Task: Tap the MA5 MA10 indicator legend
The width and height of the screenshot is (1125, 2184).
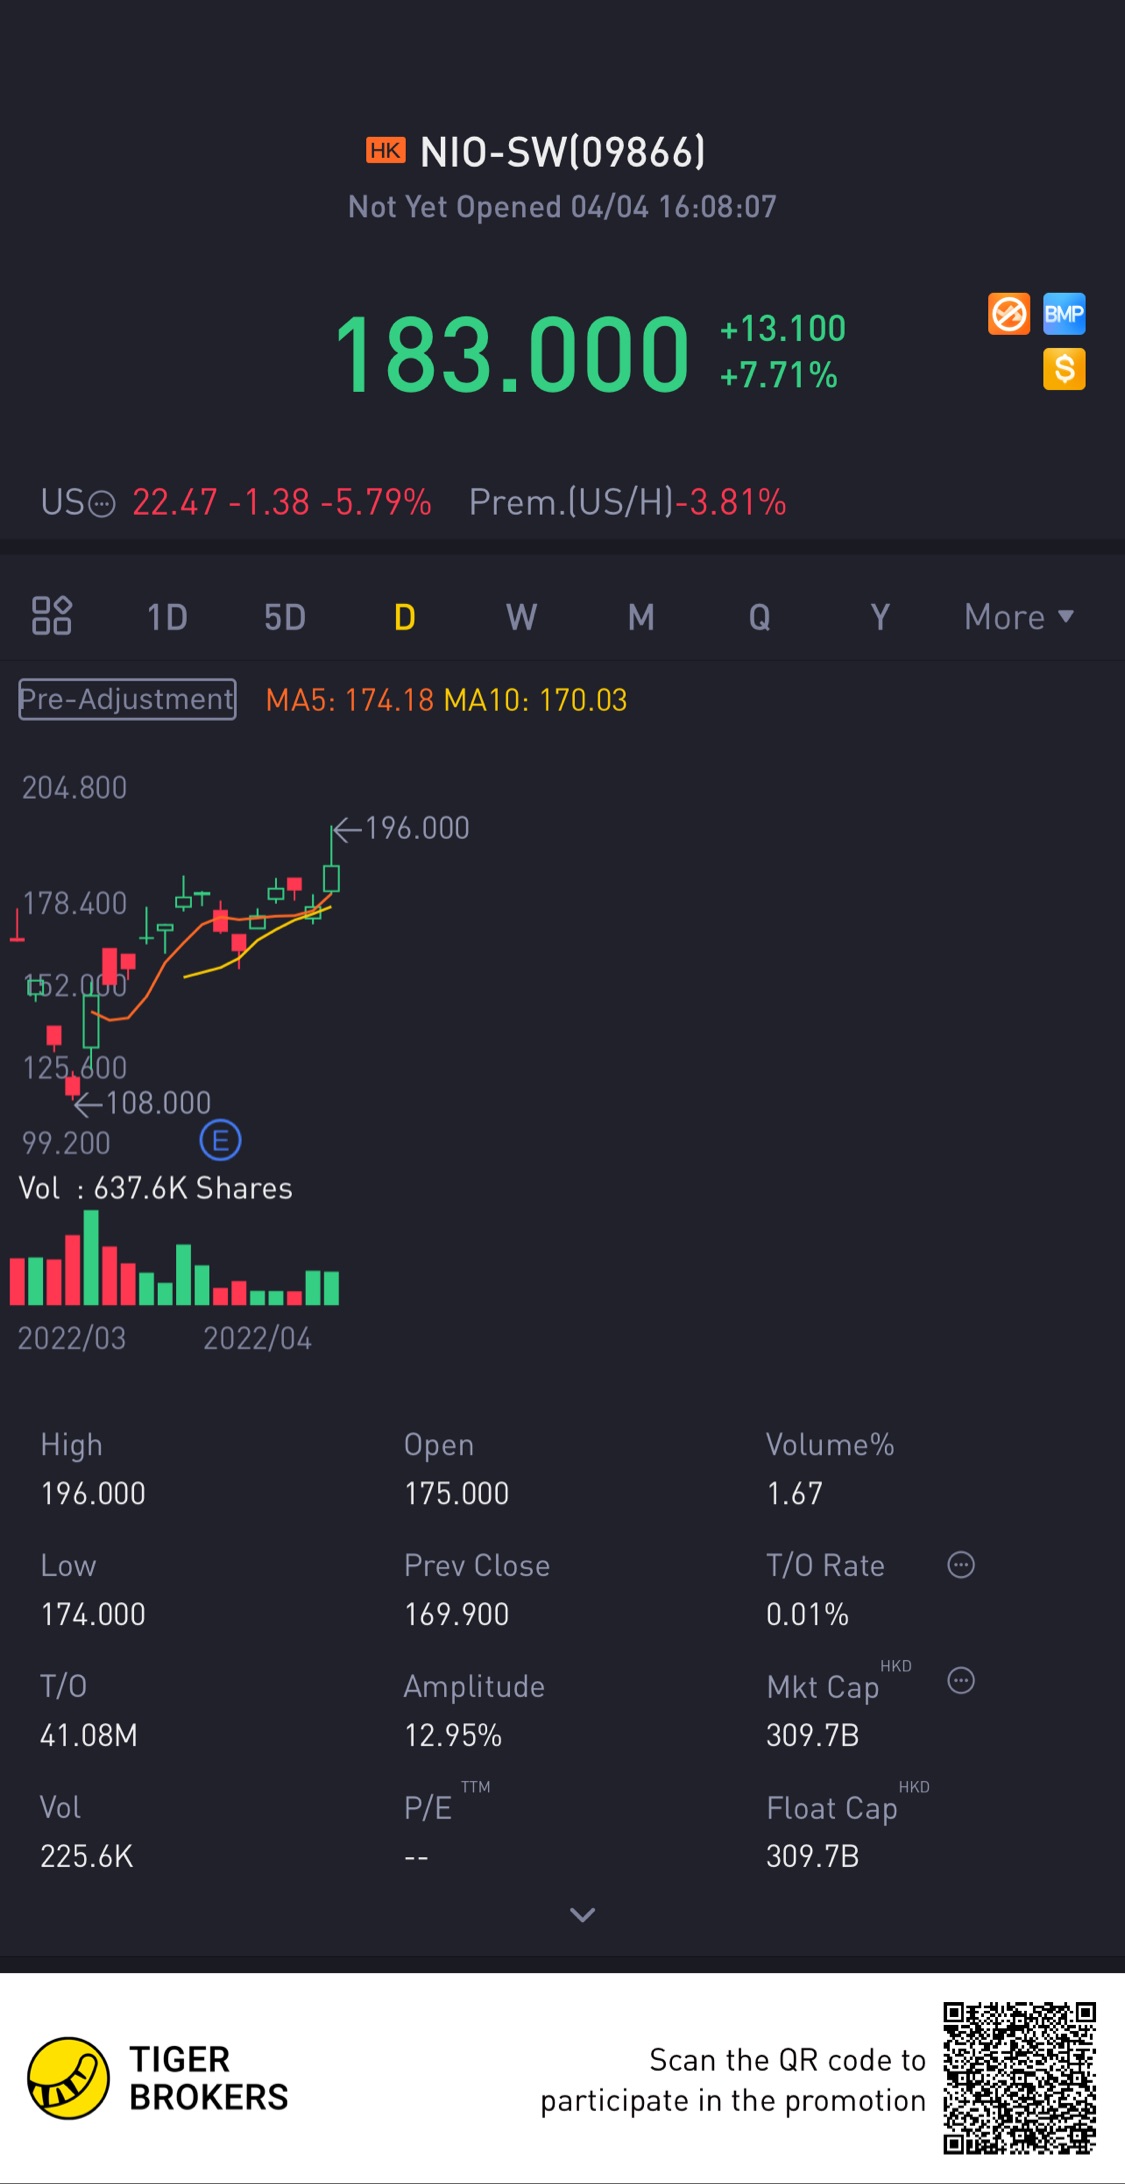Action: (x=446, y=700)
